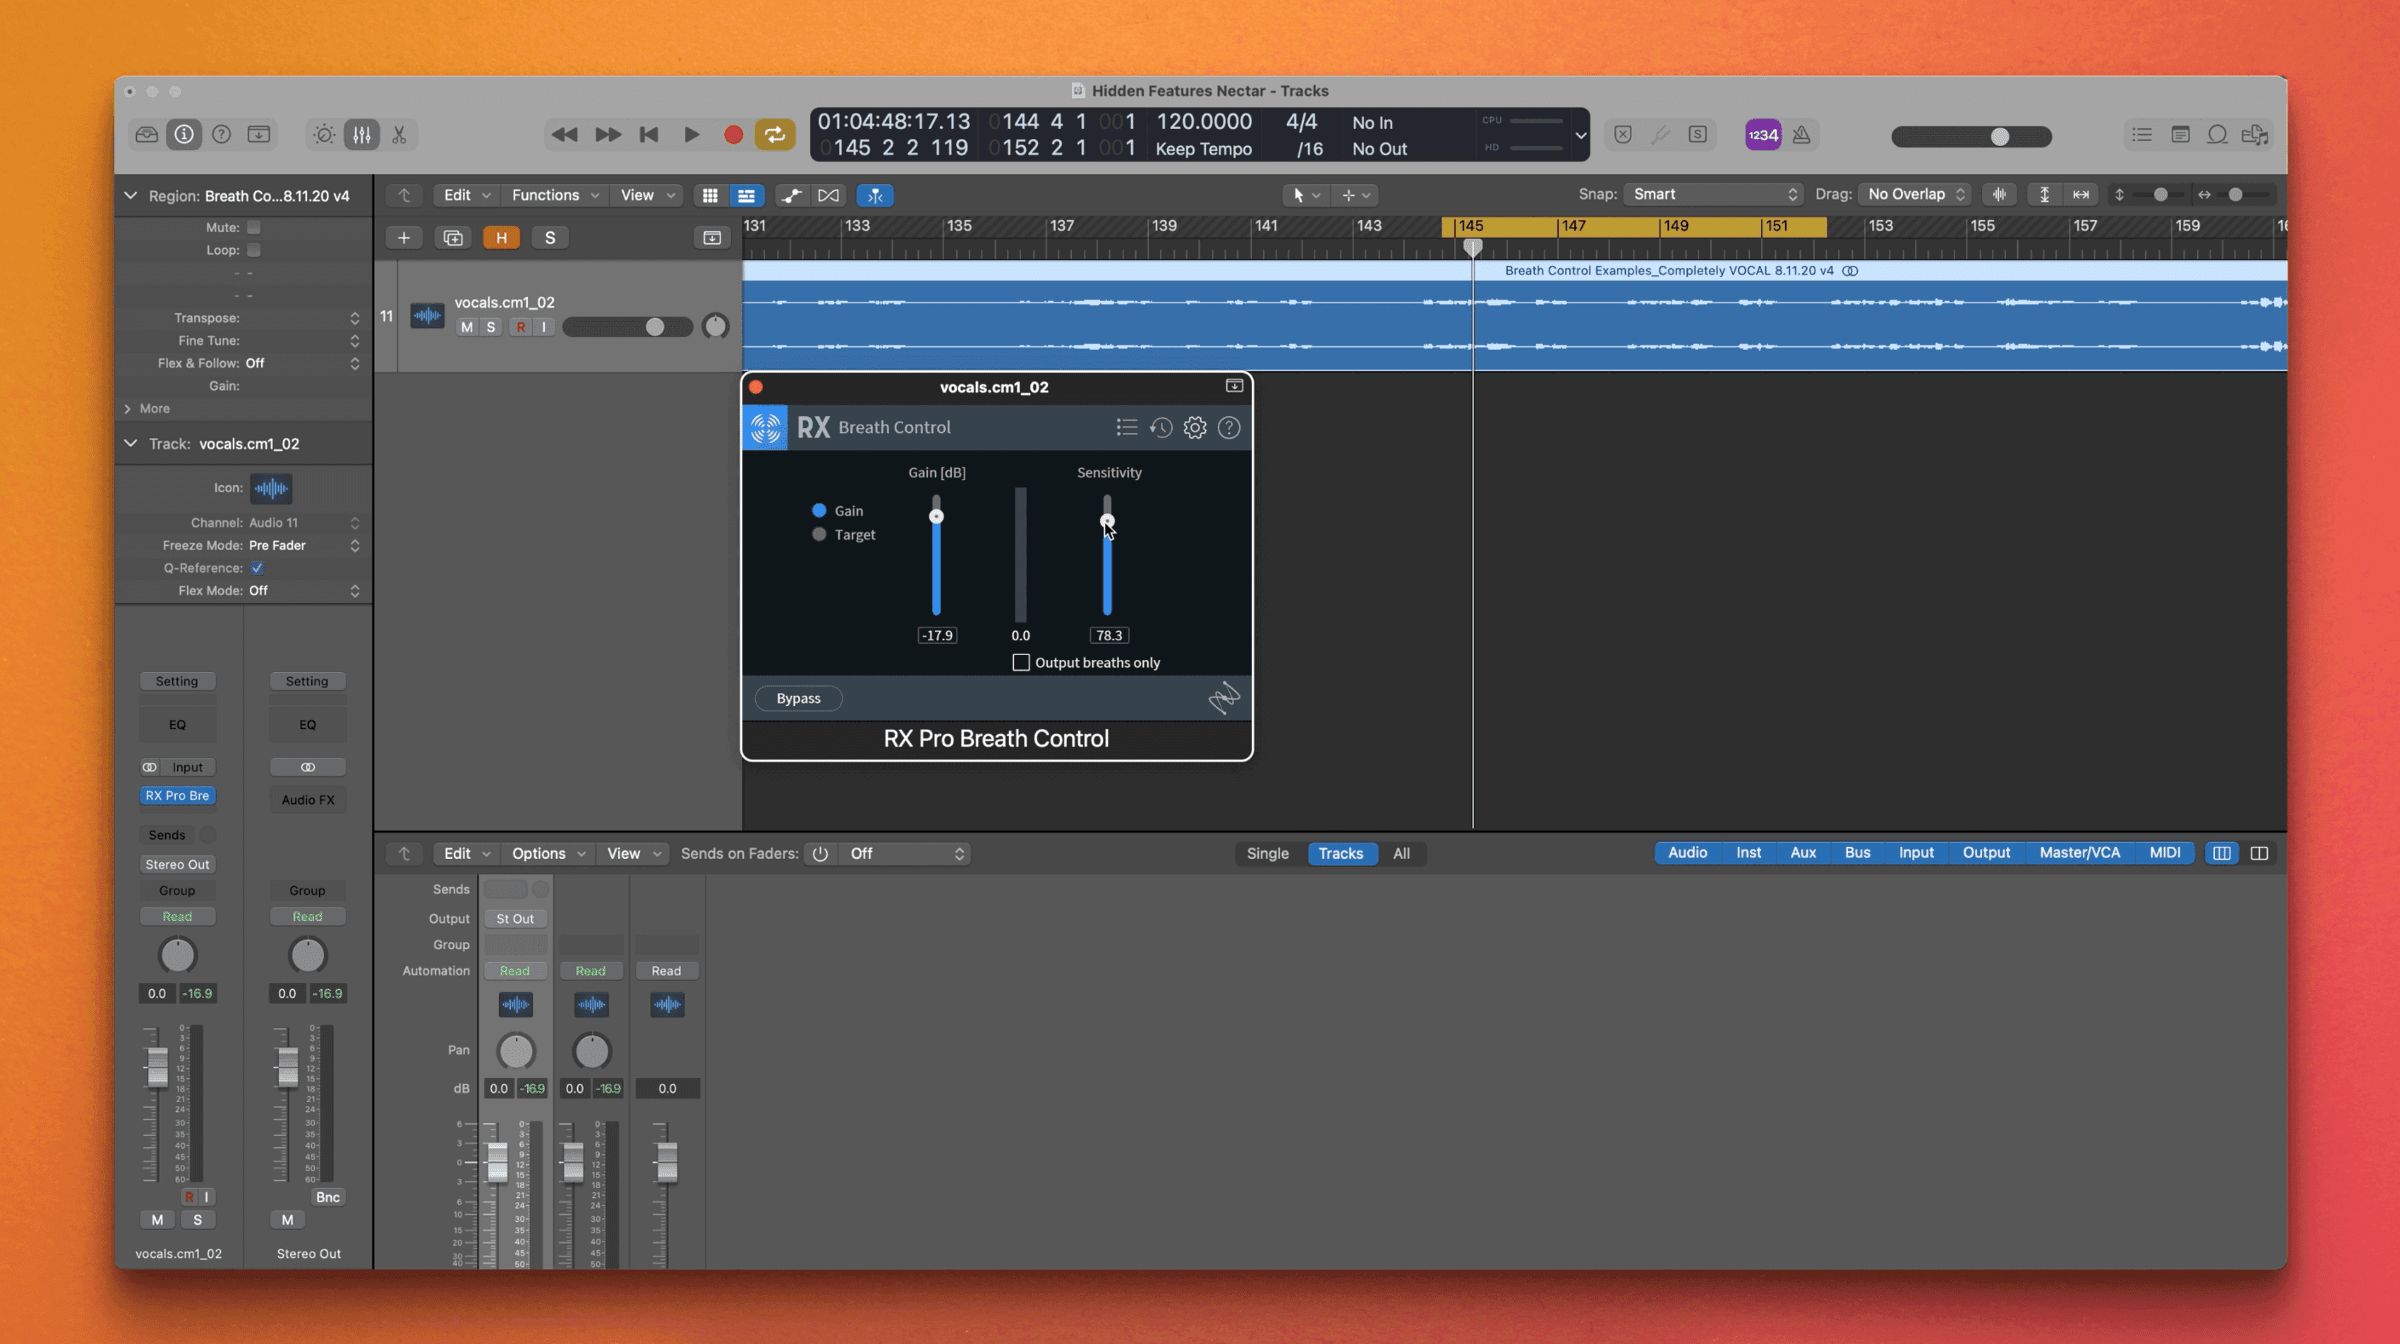
Task: Toggle the metronome click icon
Action: click(x=1802, y=135)
